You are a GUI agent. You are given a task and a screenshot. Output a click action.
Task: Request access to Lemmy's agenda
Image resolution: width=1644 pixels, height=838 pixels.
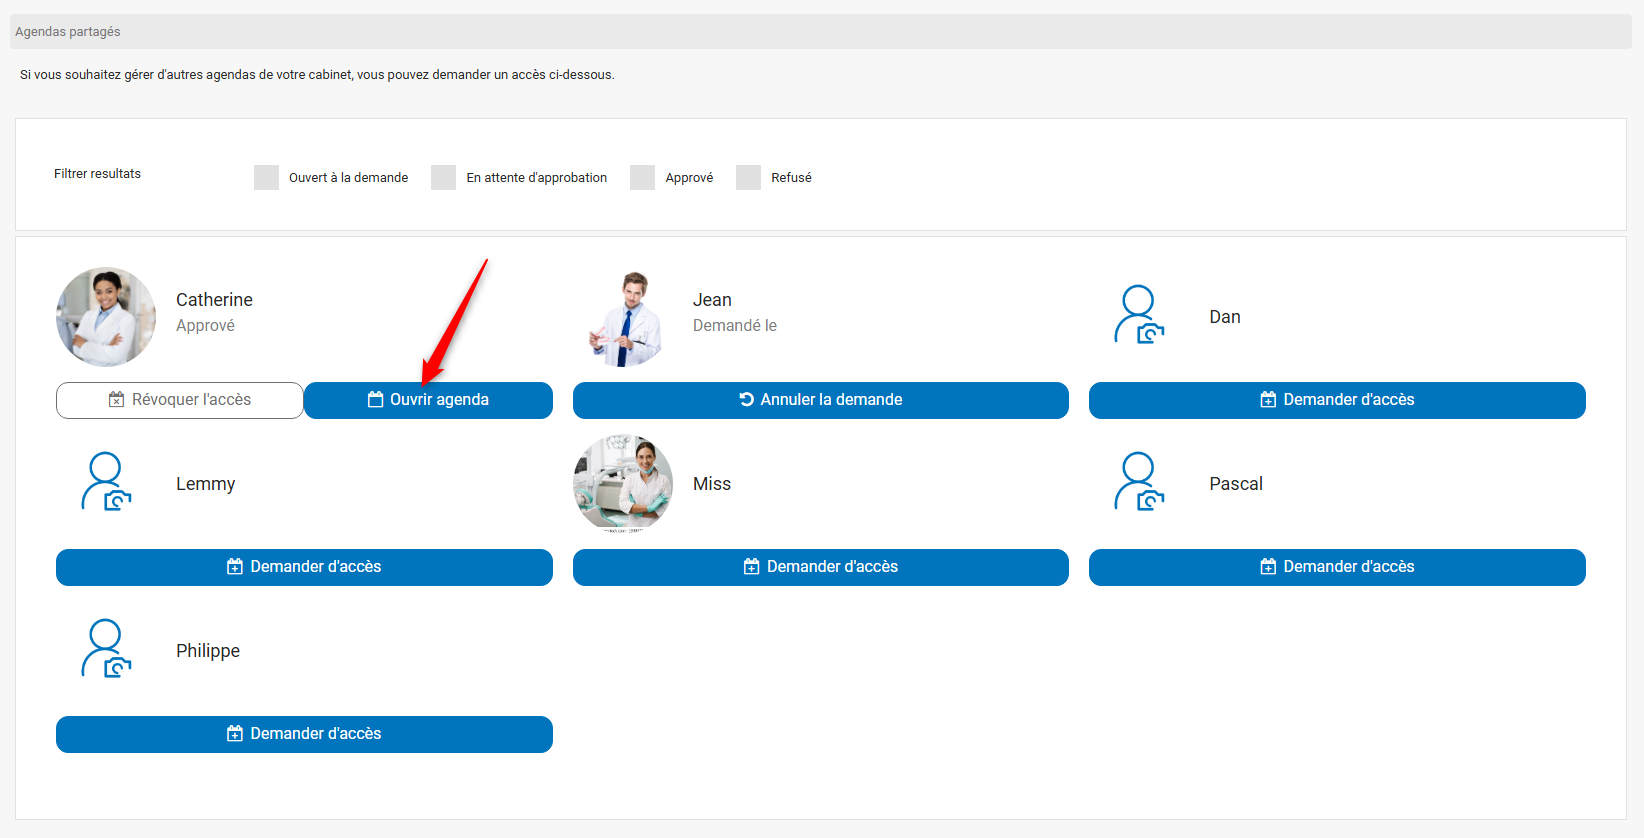point(304,567)
